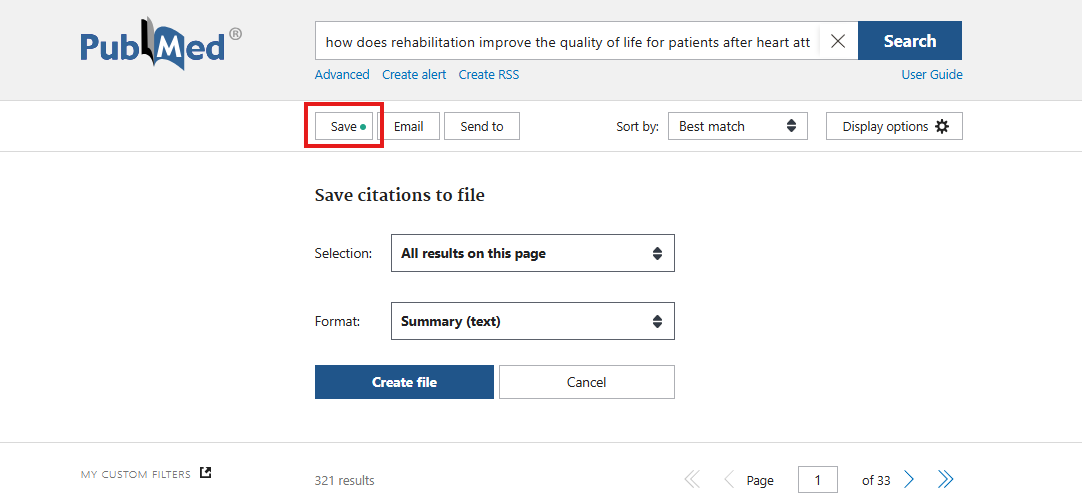
Task: Toggle the Save panel
Action: point(344,127)
